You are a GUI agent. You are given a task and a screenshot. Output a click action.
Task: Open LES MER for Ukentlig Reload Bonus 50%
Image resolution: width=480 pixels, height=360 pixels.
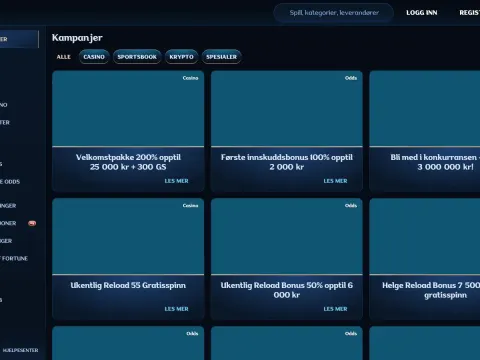tap(335, 309)
